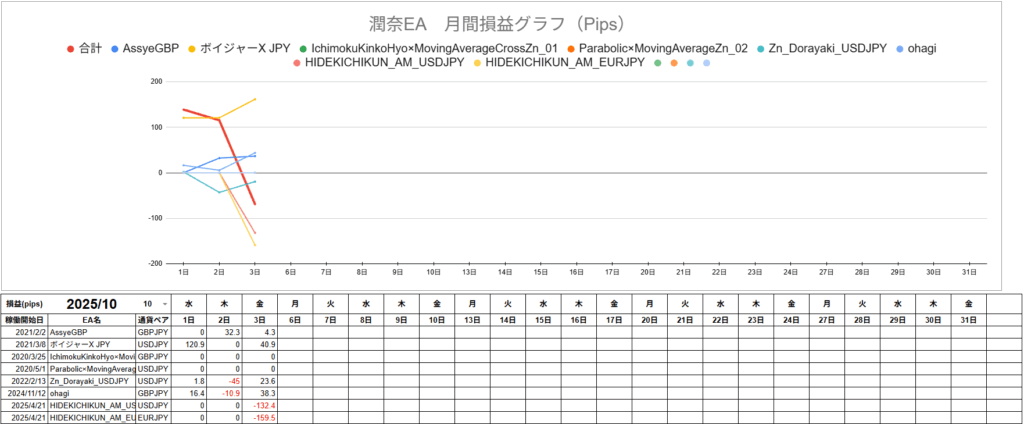Select the EA名 column header cell

tap(91, 319)
